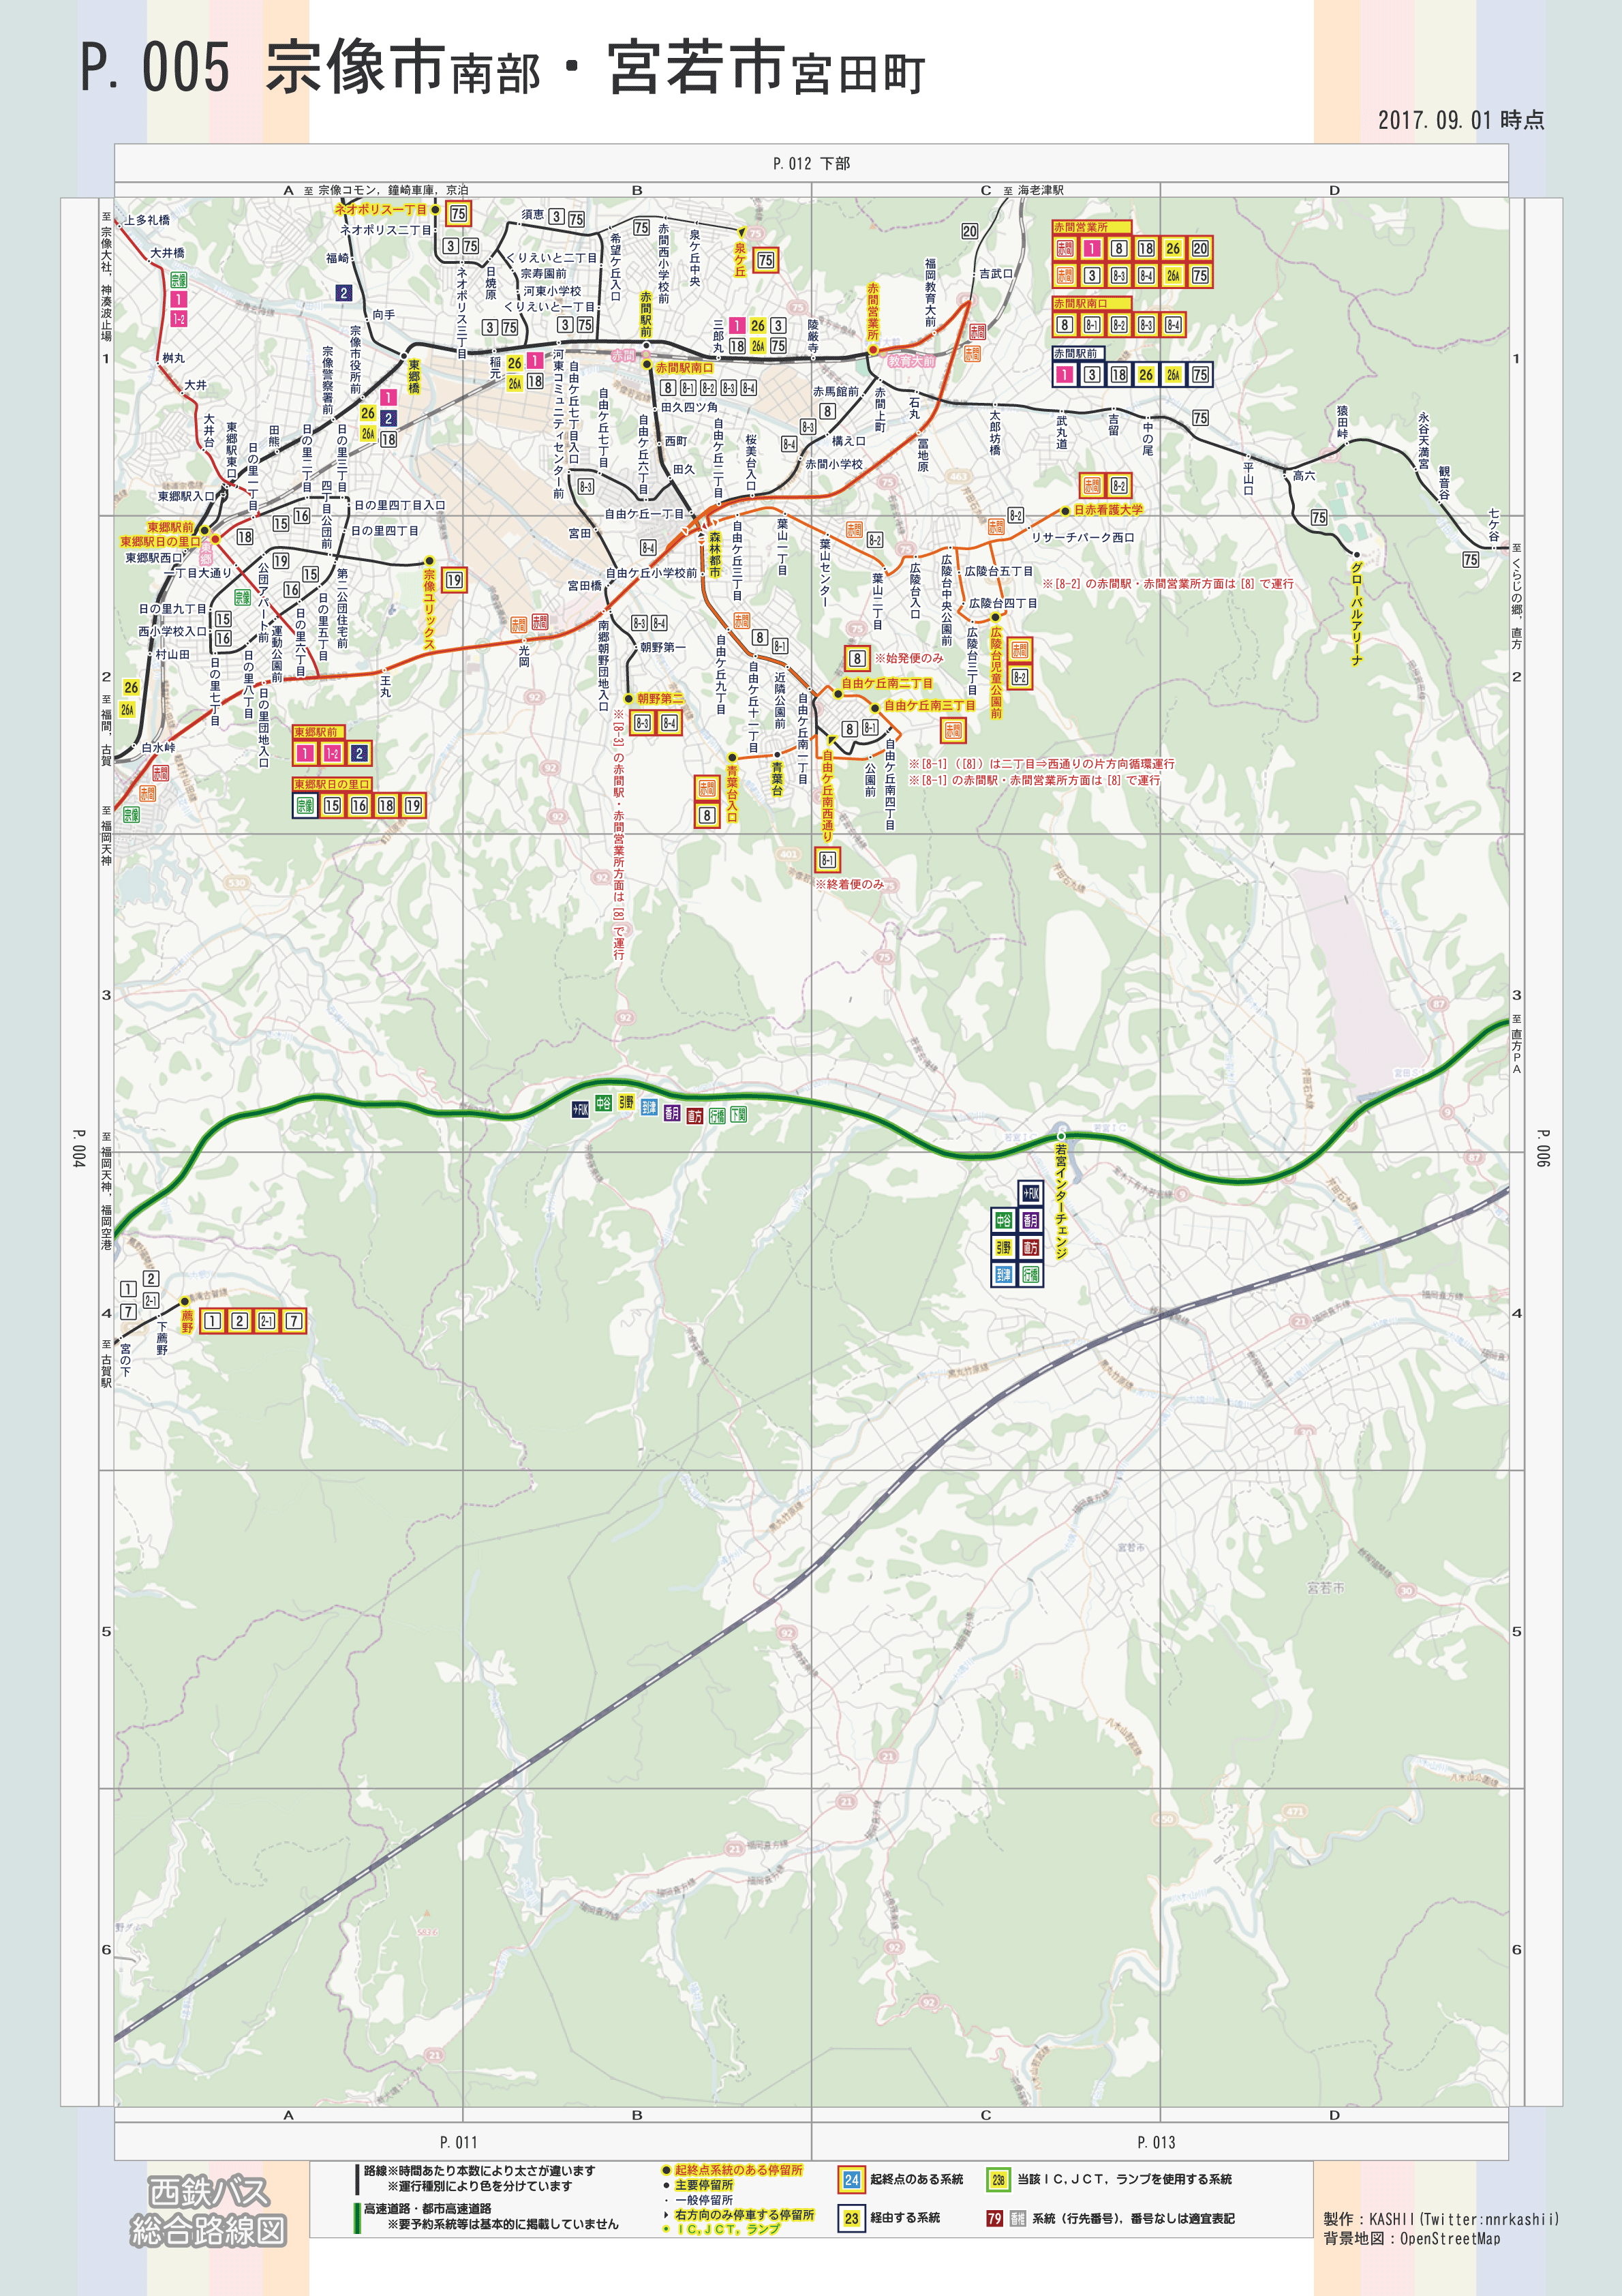
Task: Select 自由ケ丘南三丁目 stop label
Action: (929, 706)
